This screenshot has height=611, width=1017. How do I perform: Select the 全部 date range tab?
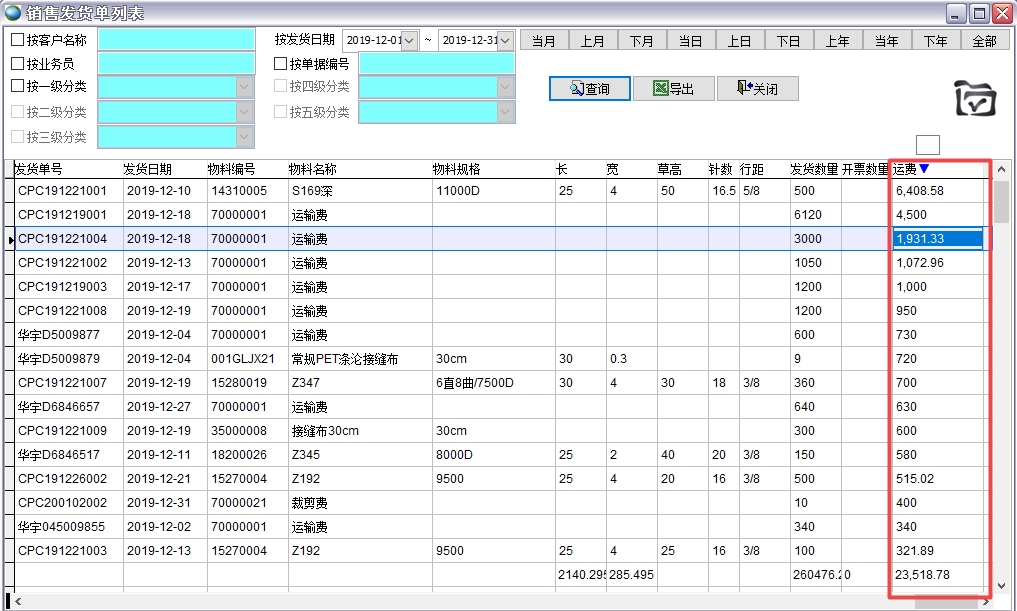984,41
